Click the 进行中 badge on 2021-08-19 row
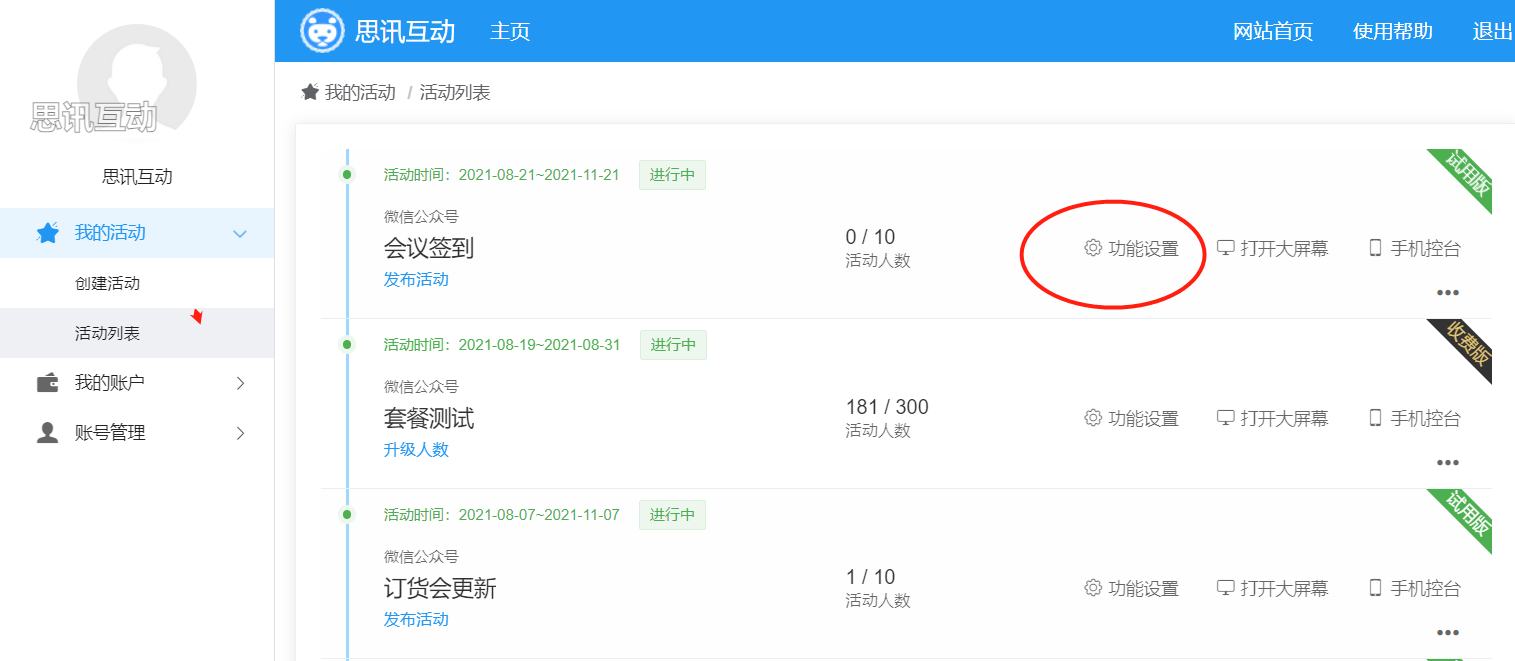1515x661 pixels. click(x=673, y=345)
